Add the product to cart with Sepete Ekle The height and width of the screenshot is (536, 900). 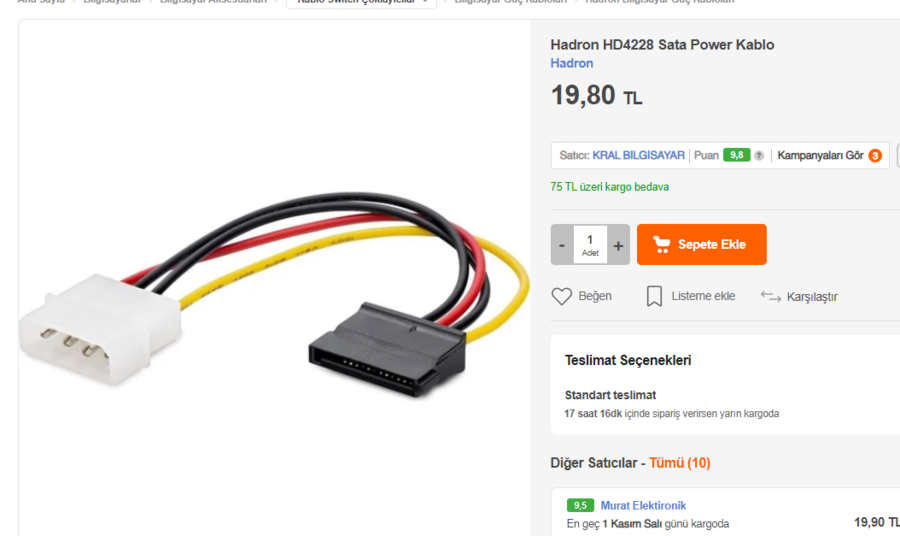(701, 244)
